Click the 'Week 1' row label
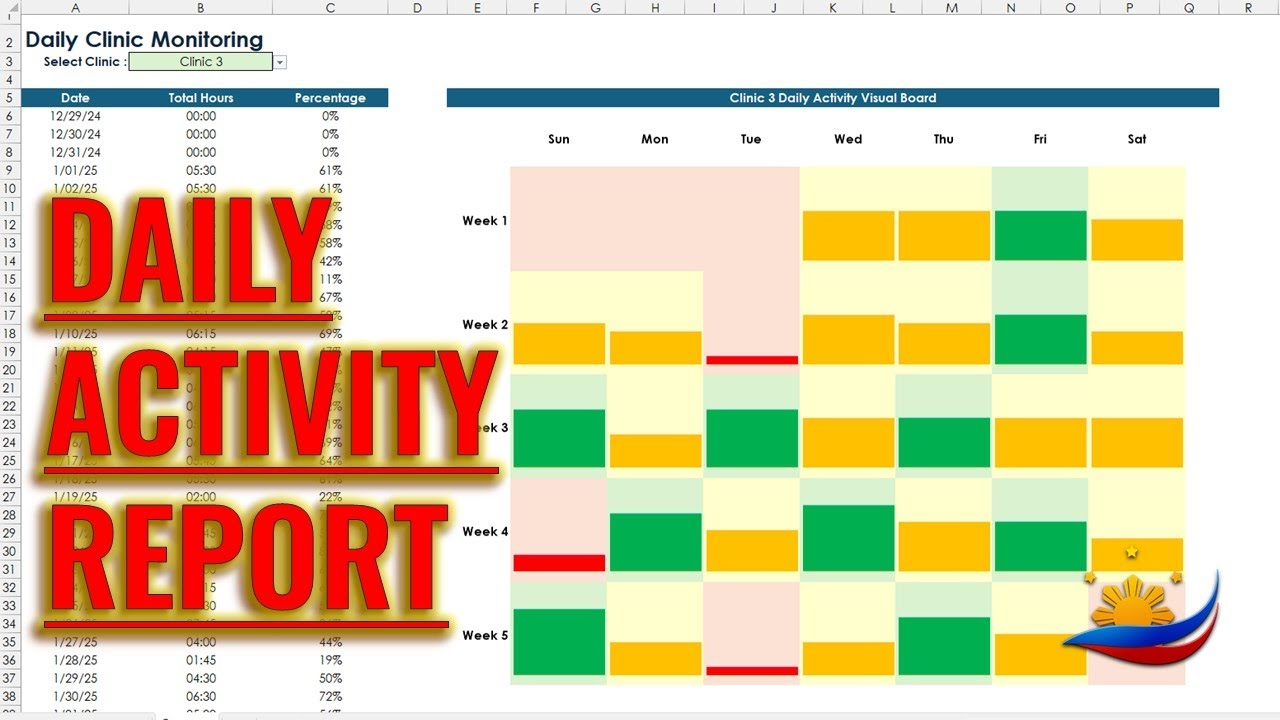Image resolution: width=1280 pixels, height=720 pixels. pos(485,221)
